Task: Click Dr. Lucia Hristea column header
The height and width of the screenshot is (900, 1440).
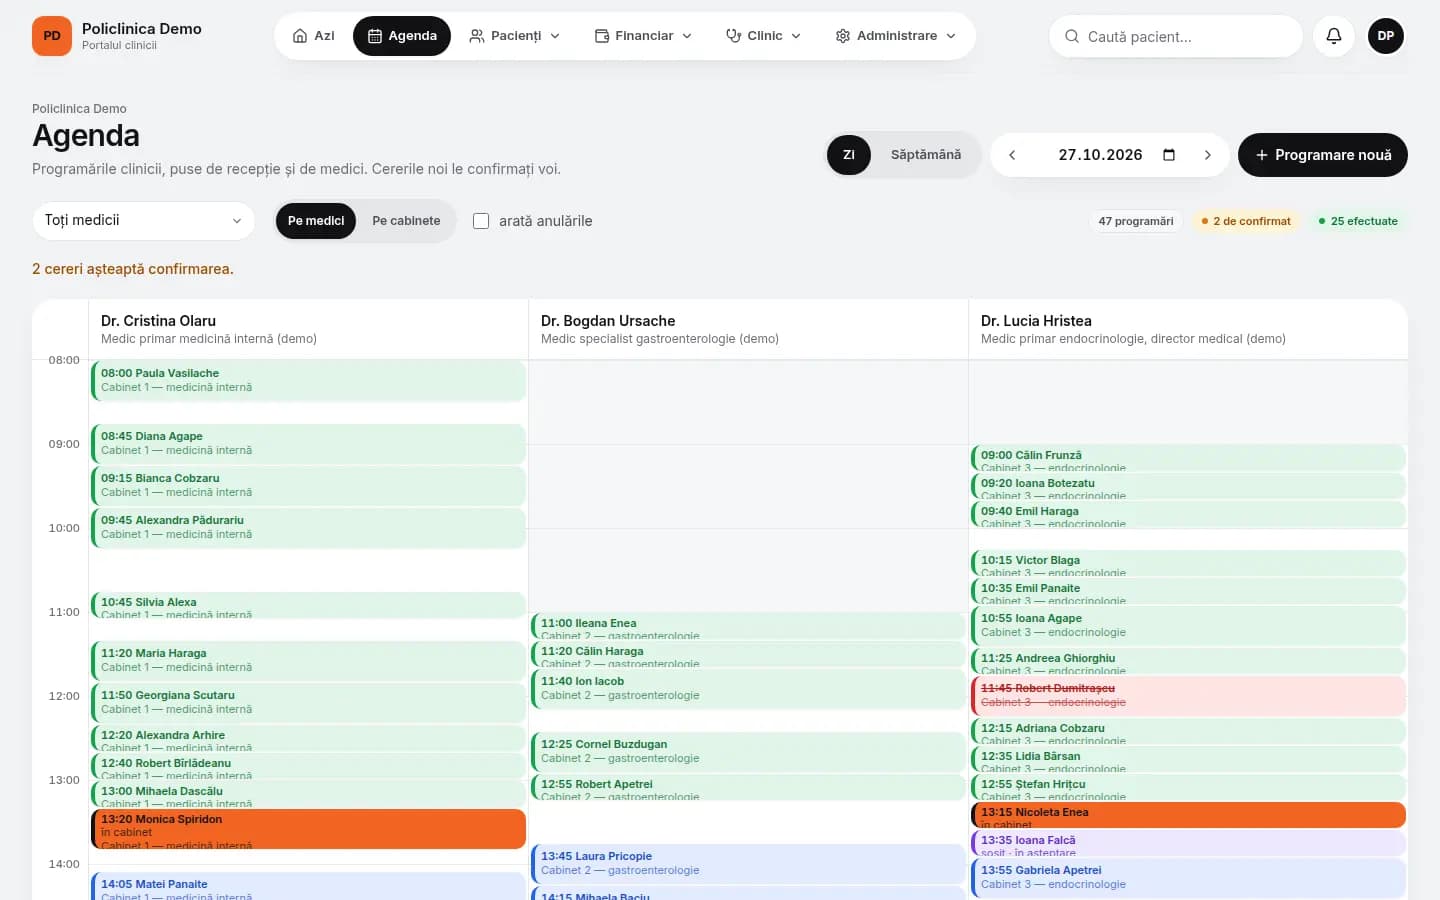Action: pyautogui.click(x=1188, y=329)
